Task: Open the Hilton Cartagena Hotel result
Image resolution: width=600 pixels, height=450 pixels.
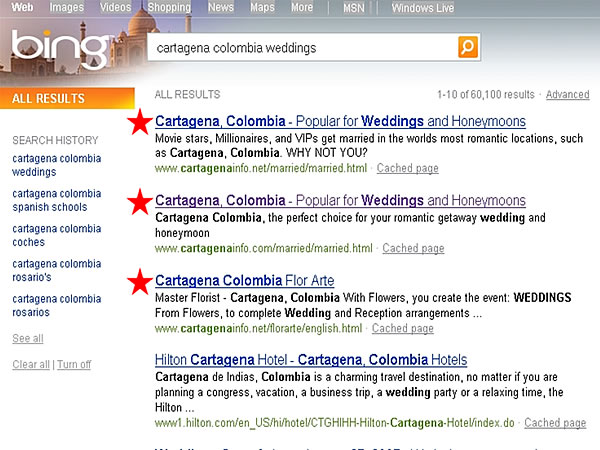Action: 311,359
